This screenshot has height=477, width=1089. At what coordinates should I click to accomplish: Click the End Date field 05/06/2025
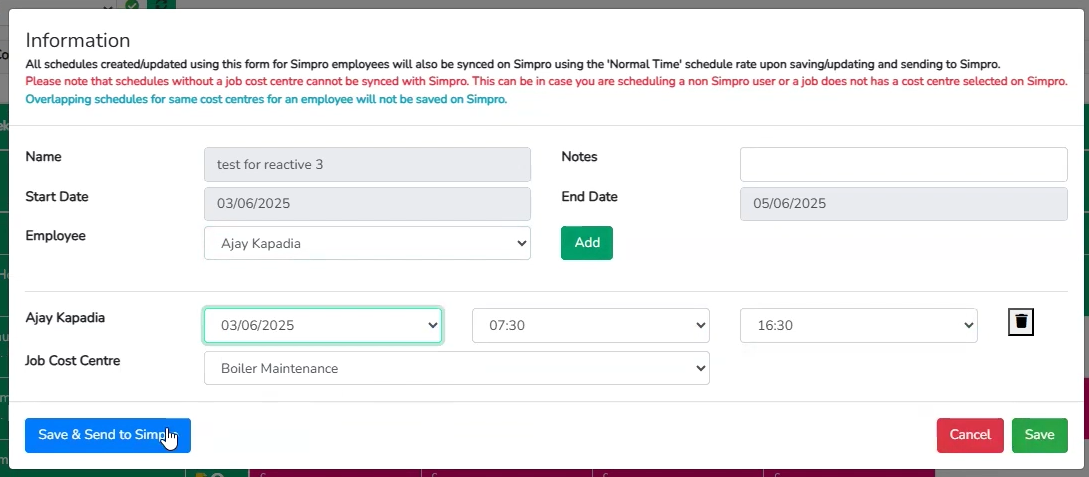tap(904, 204)
